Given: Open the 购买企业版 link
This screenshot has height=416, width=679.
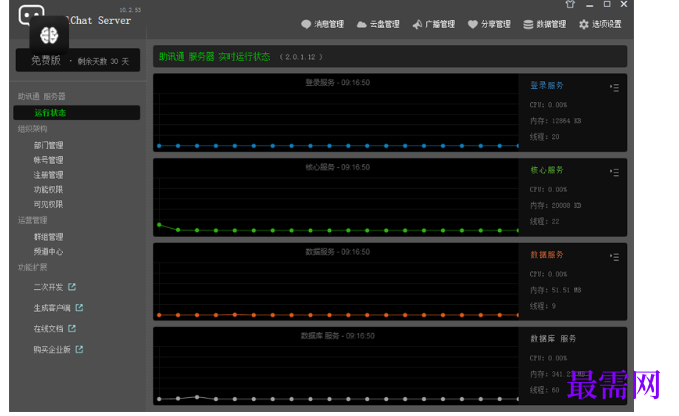Looking at the screenshot, I should pos(52,349).
